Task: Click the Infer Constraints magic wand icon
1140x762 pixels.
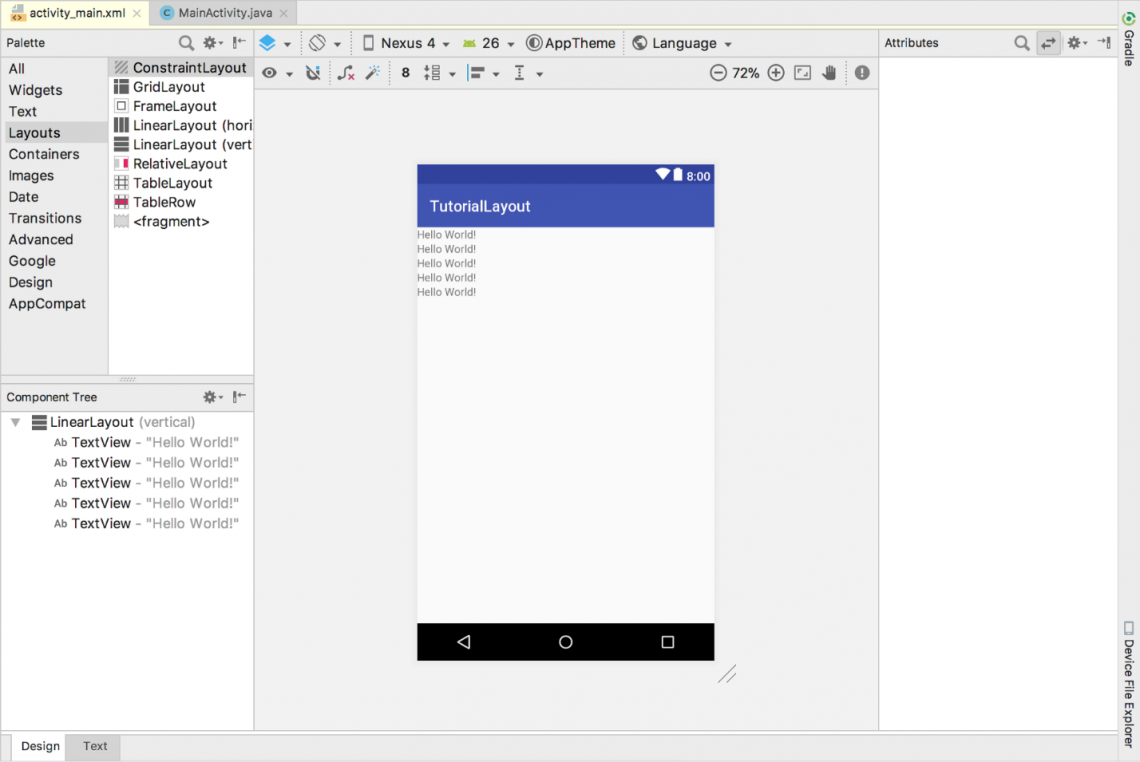Action: tap(375, 72)
